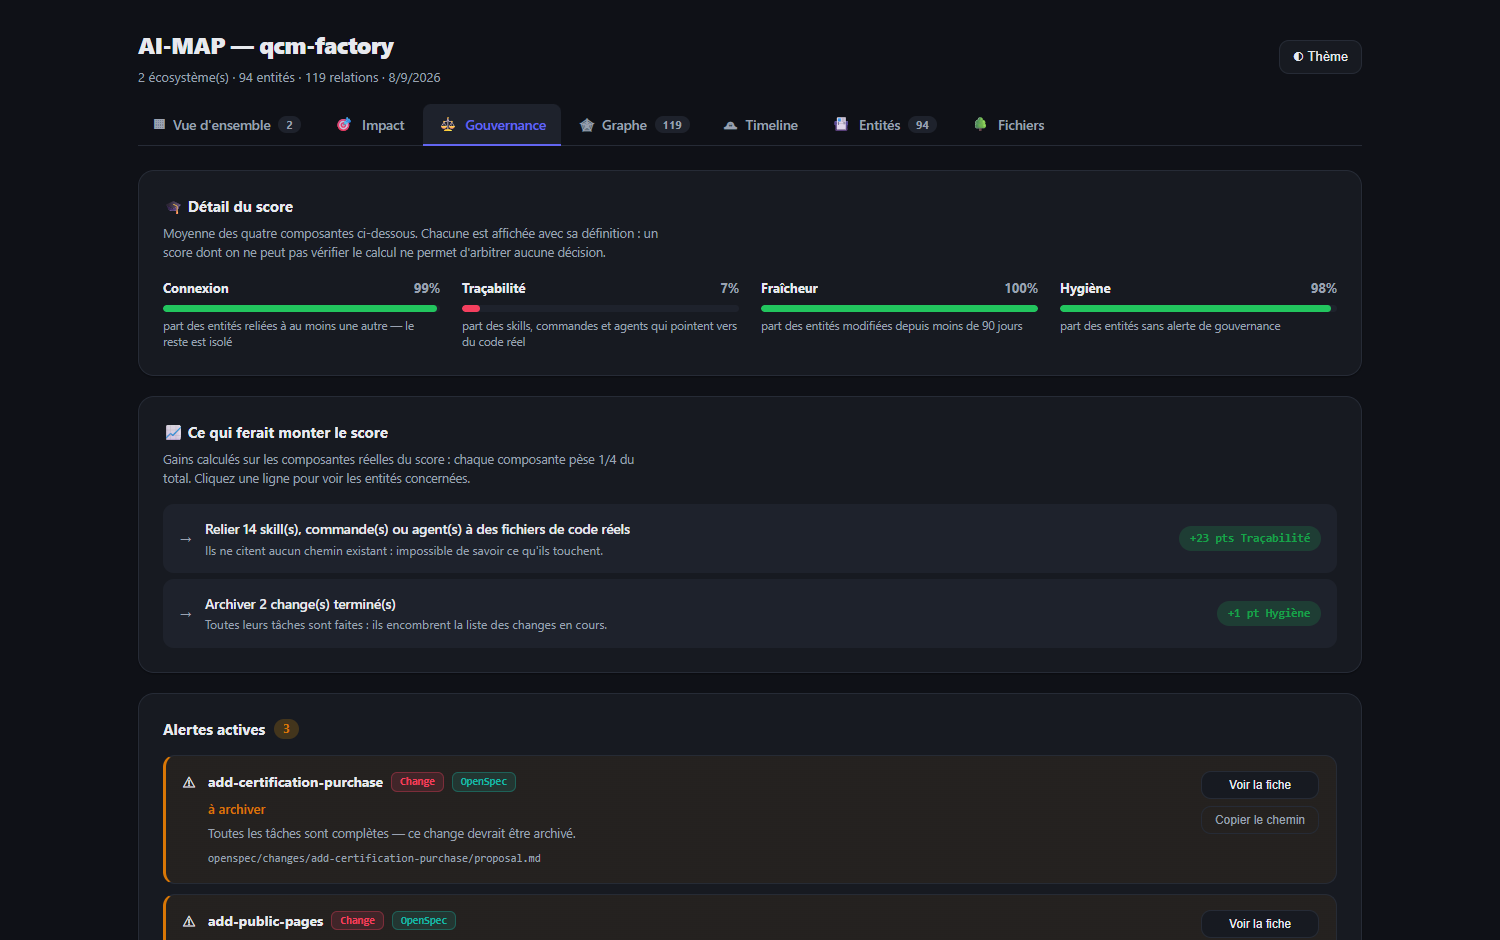Select the Gouvernance tab
The image size is (1500, 940).
(x=492, y=125)
